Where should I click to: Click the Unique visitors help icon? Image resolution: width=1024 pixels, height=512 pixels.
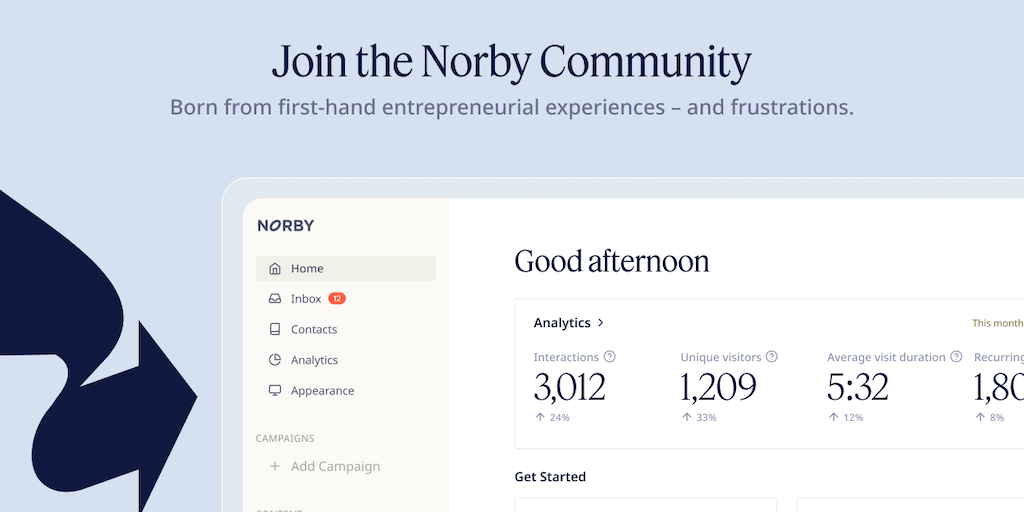pyautogui.click(x=772, y=357)
